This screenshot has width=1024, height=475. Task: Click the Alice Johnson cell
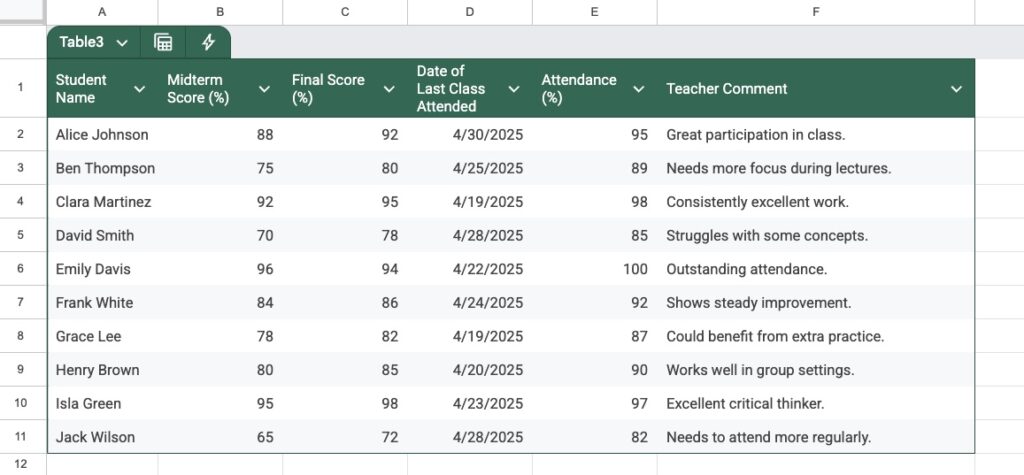102,135
